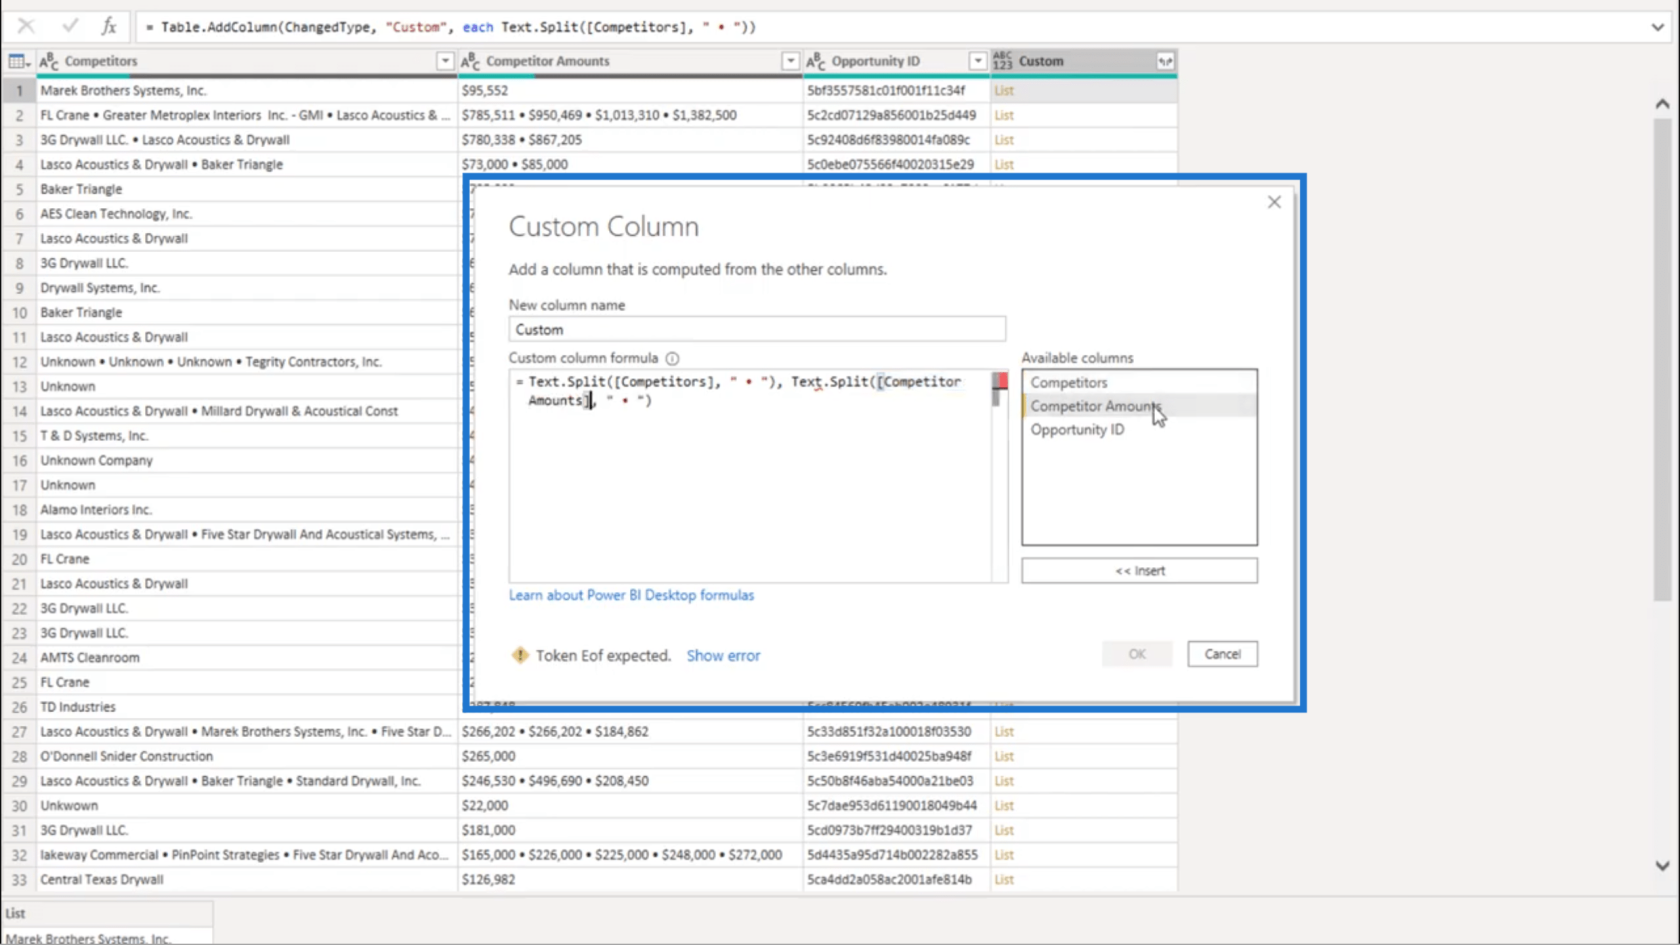
Task: Click the << Insert button
Action: click(x=1139, y=571)
